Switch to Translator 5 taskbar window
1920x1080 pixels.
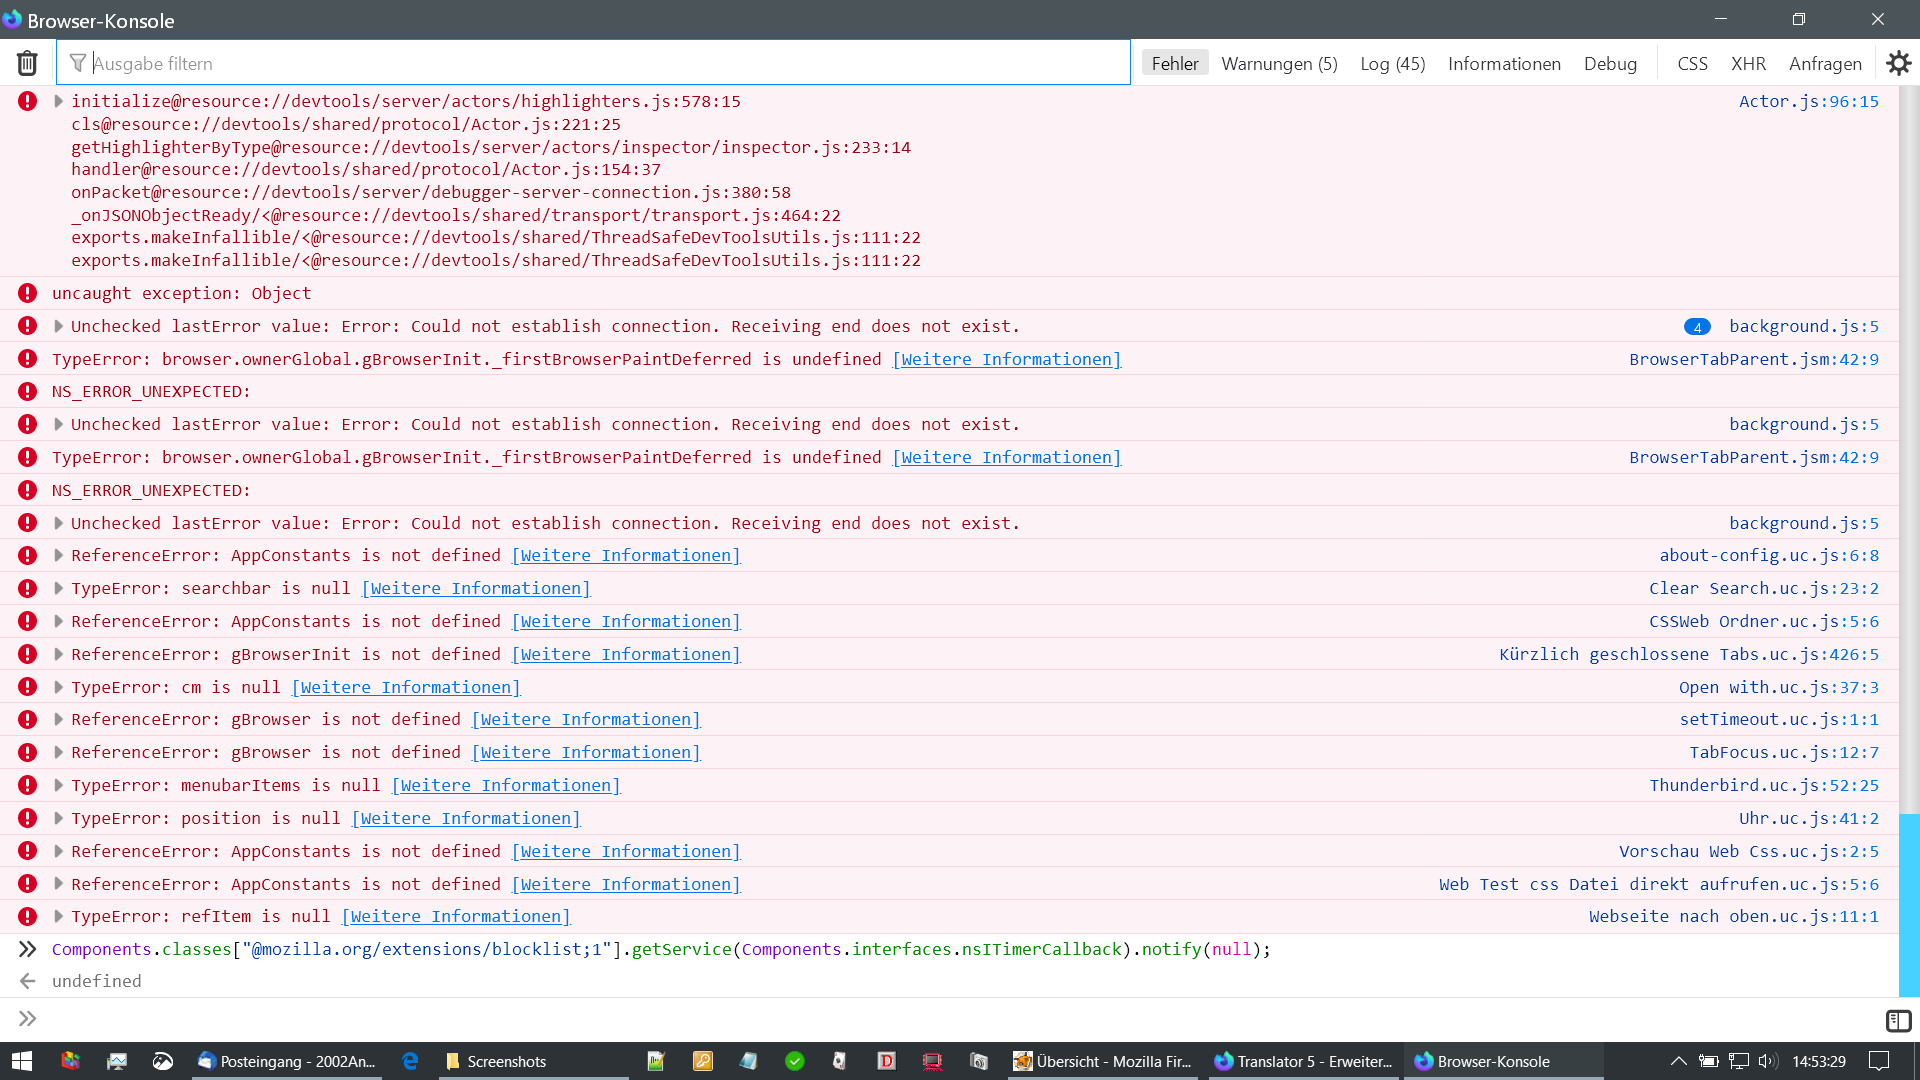tap(1303, 1061)
